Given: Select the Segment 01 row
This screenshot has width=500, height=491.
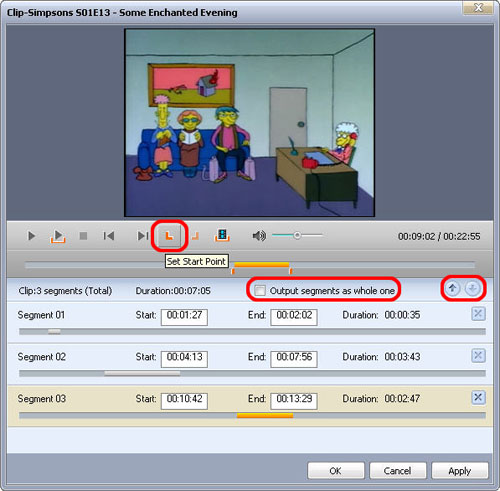Looking at the screenshot, I should click(x=250, y=322).
